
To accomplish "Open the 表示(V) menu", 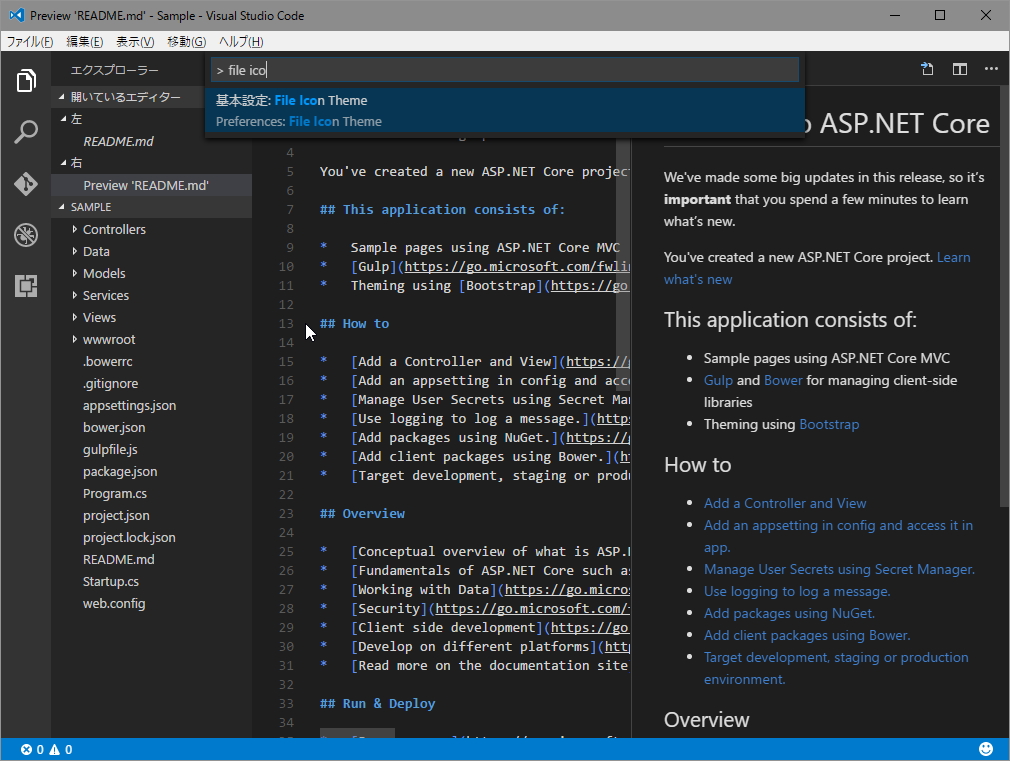I will point(135,41).
